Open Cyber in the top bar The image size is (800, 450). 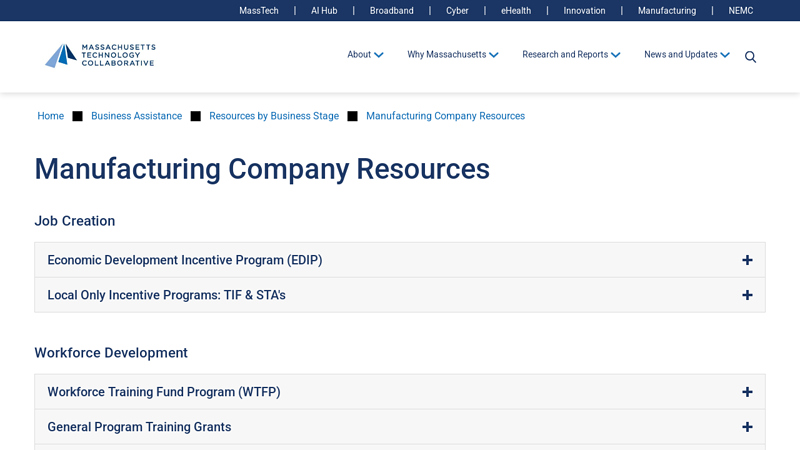[457, 11]
